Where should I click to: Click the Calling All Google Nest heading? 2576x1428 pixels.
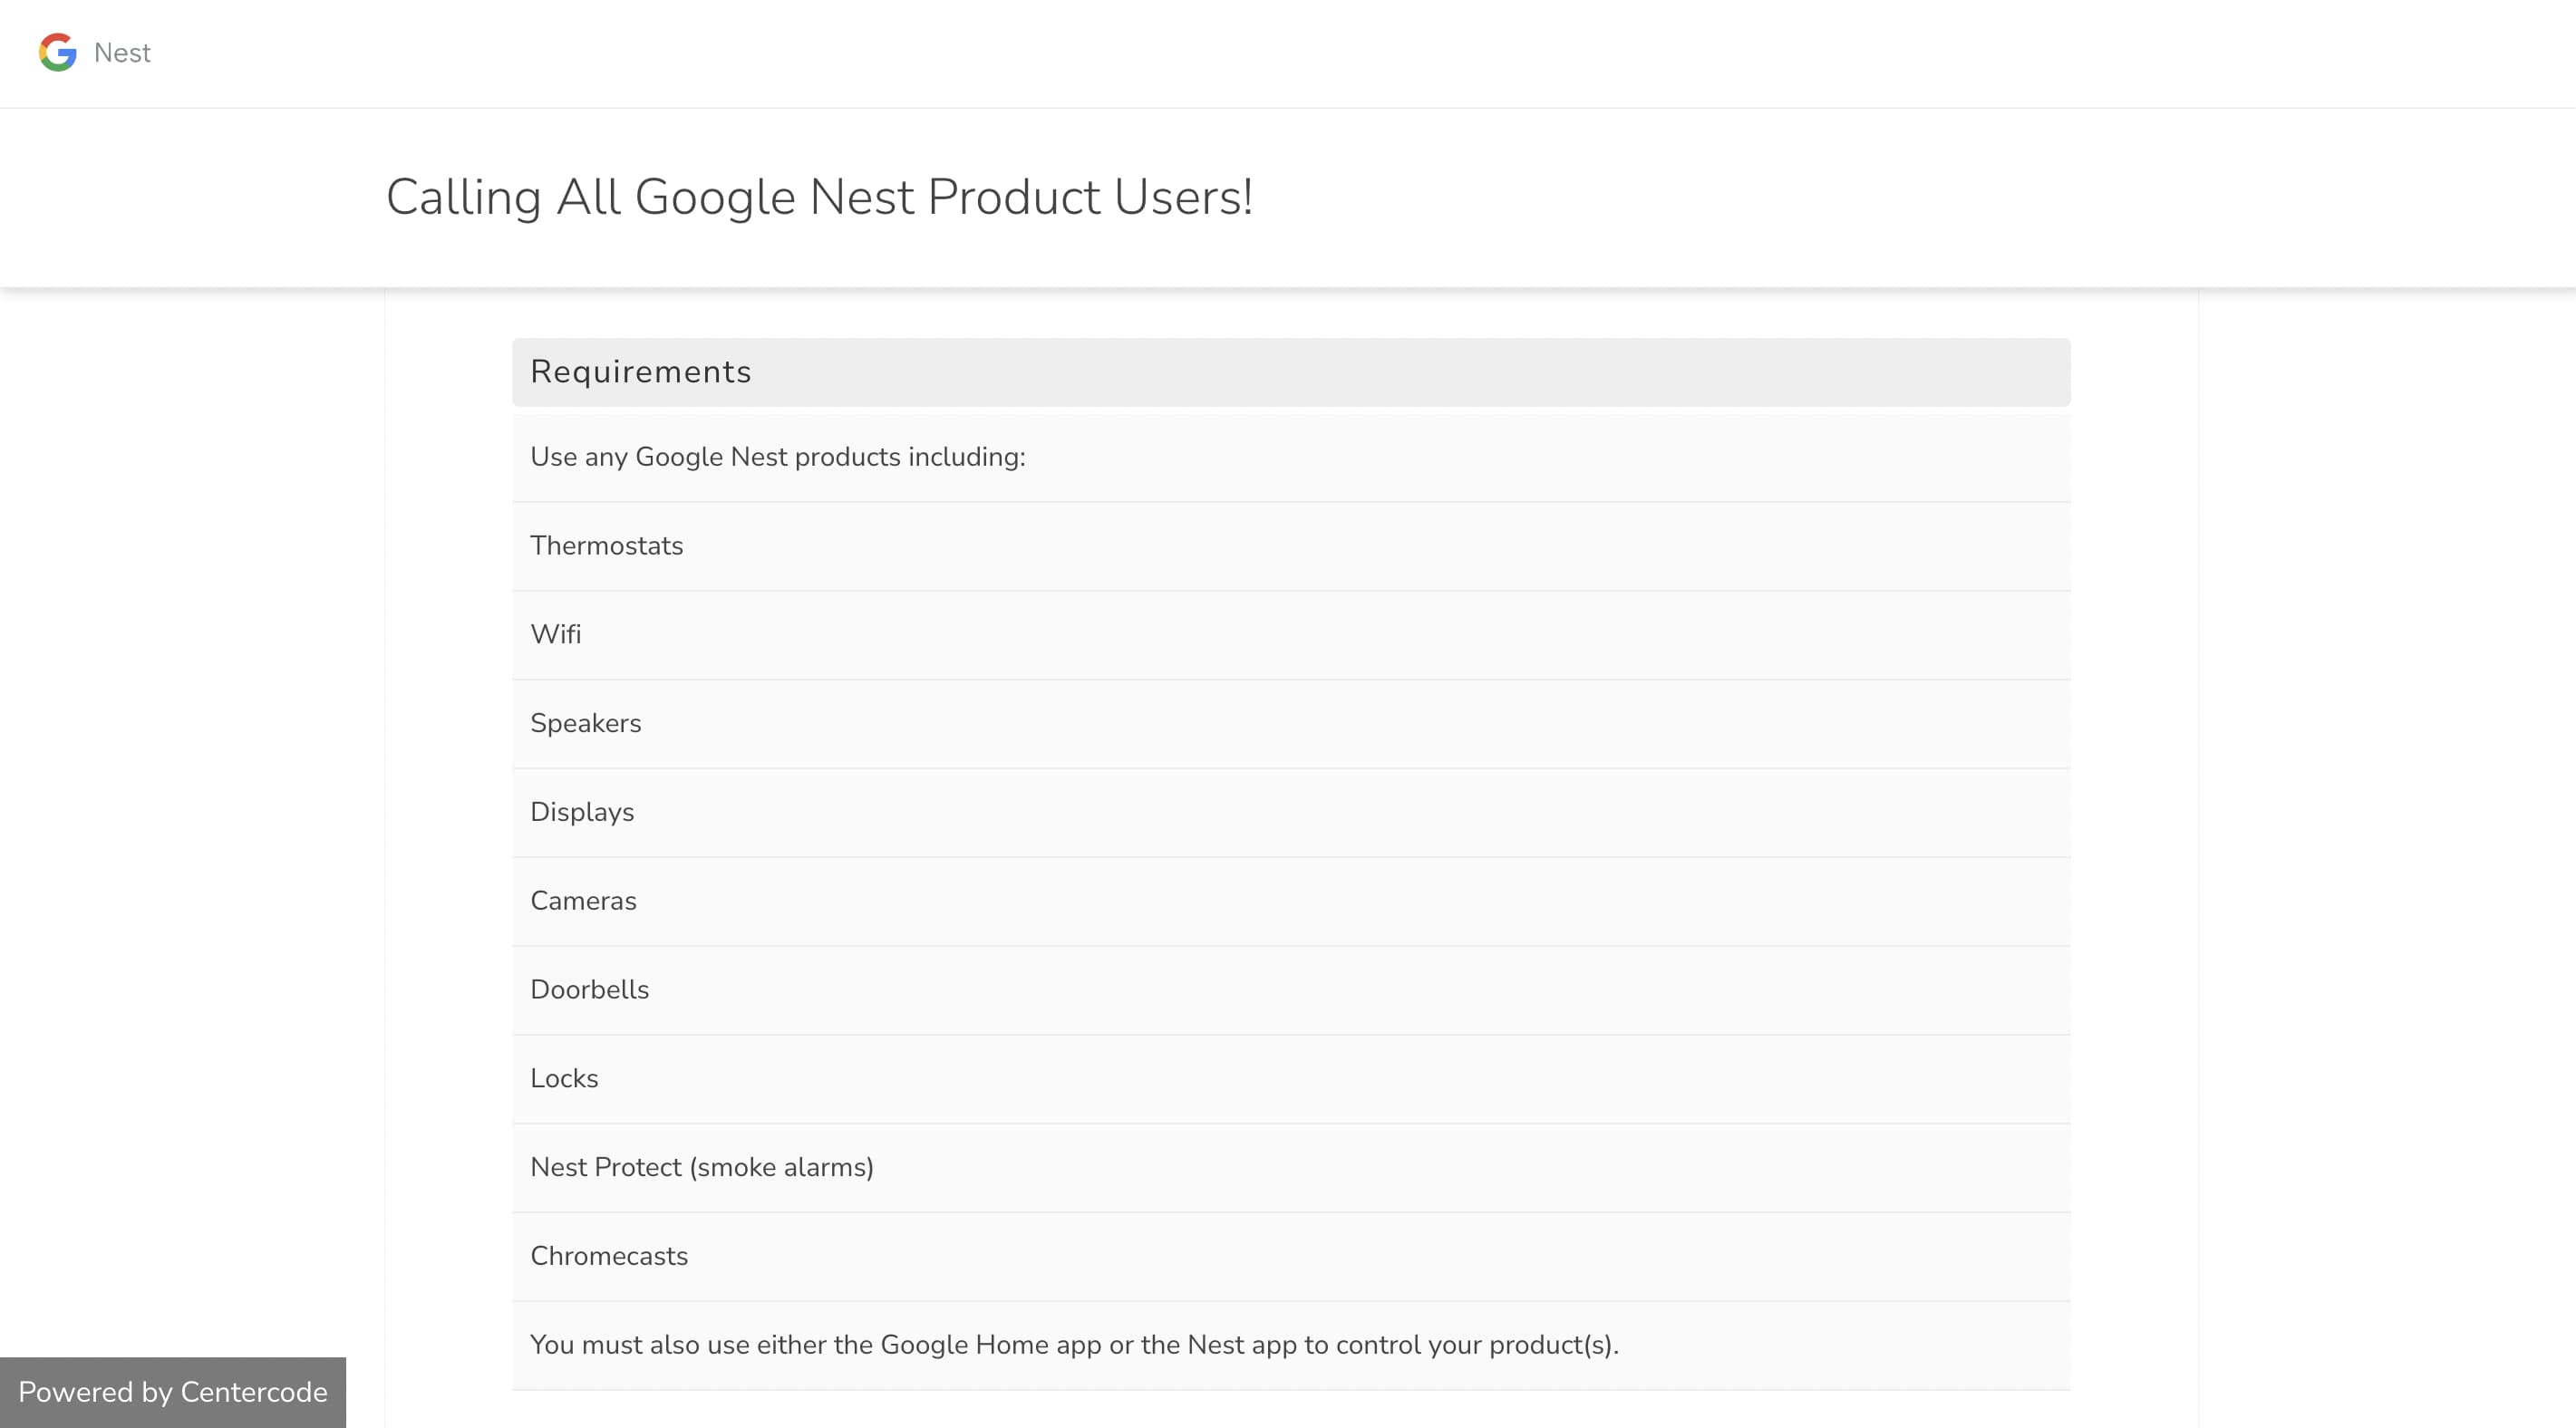click(819, 197)
